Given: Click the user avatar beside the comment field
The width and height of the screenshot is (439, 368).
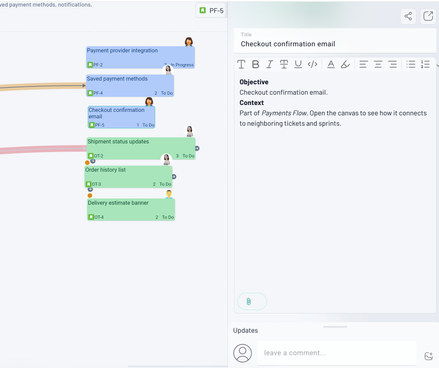Looking at the screenshot, I should point(242,353).
